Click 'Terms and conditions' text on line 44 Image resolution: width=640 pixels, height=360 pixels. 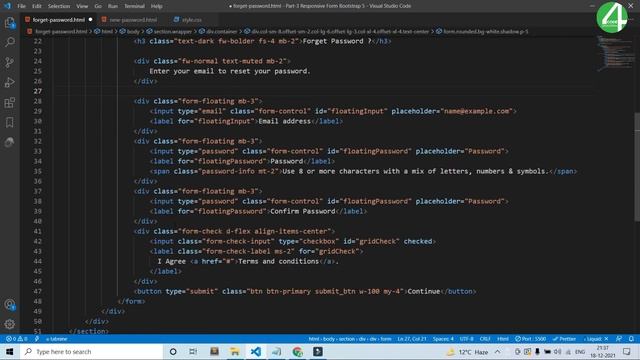coord(279,261)
